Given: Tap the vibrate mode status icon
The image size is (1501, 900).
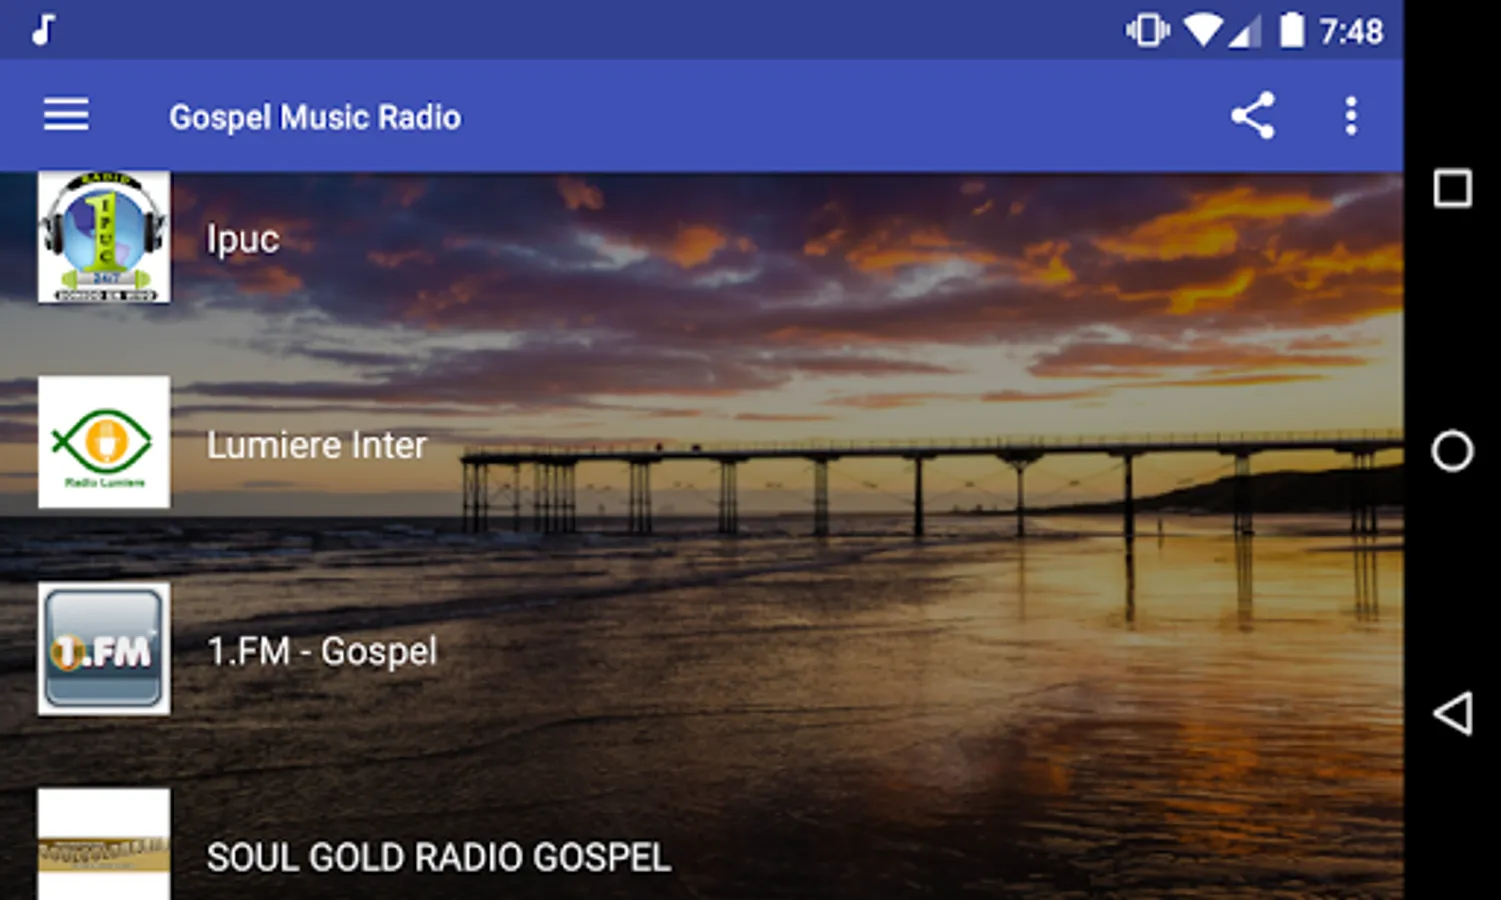Looking at the screenshot, I should pyautogui.click(x=1147, y=30).
